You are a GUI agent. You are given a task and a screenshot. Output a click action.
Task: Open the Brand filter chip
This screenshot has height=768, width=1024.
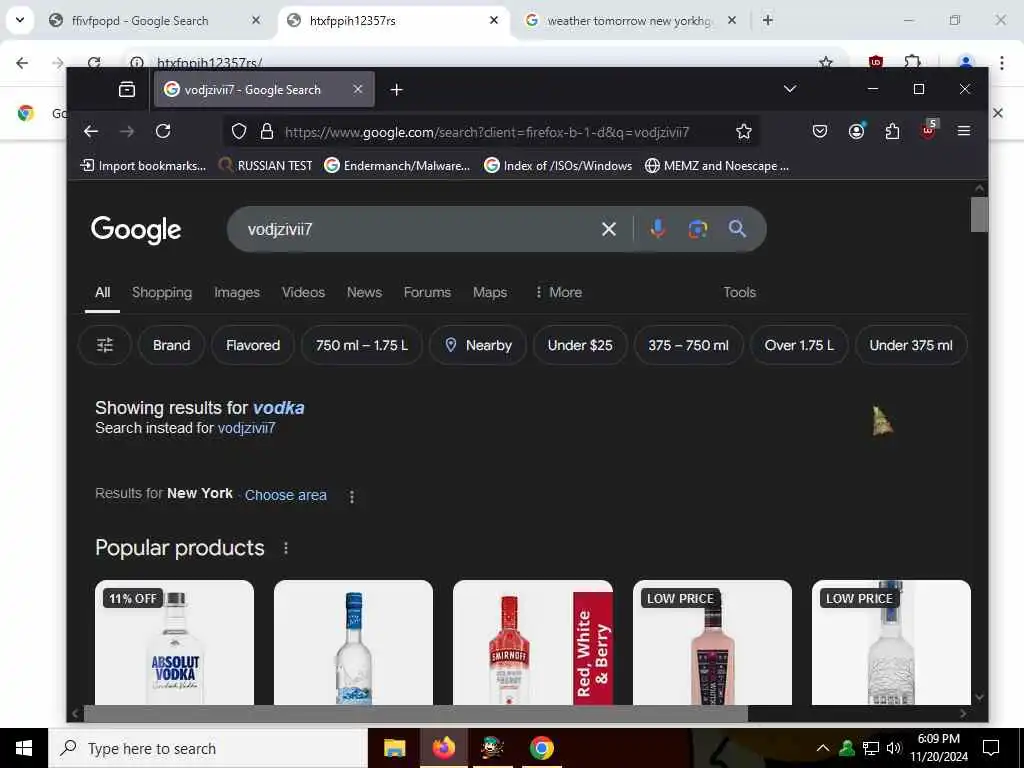coord(171,345)
